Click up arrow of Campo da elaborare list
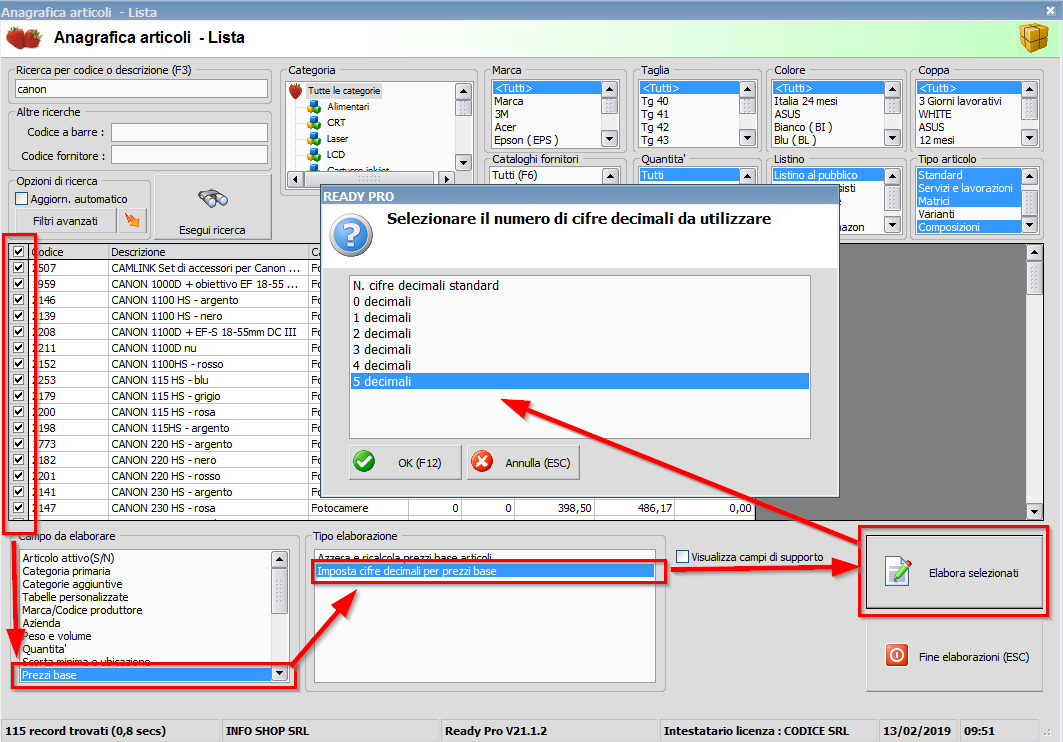 [279, 559]
